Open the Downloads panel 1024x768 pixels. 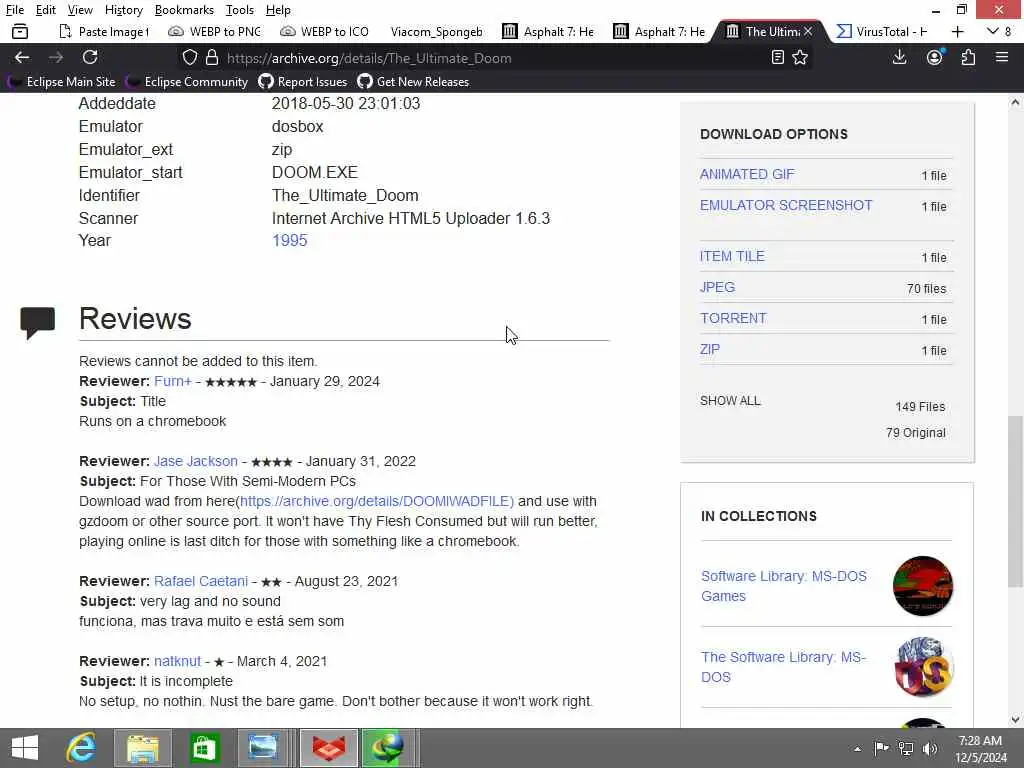(x=899, y=57)
